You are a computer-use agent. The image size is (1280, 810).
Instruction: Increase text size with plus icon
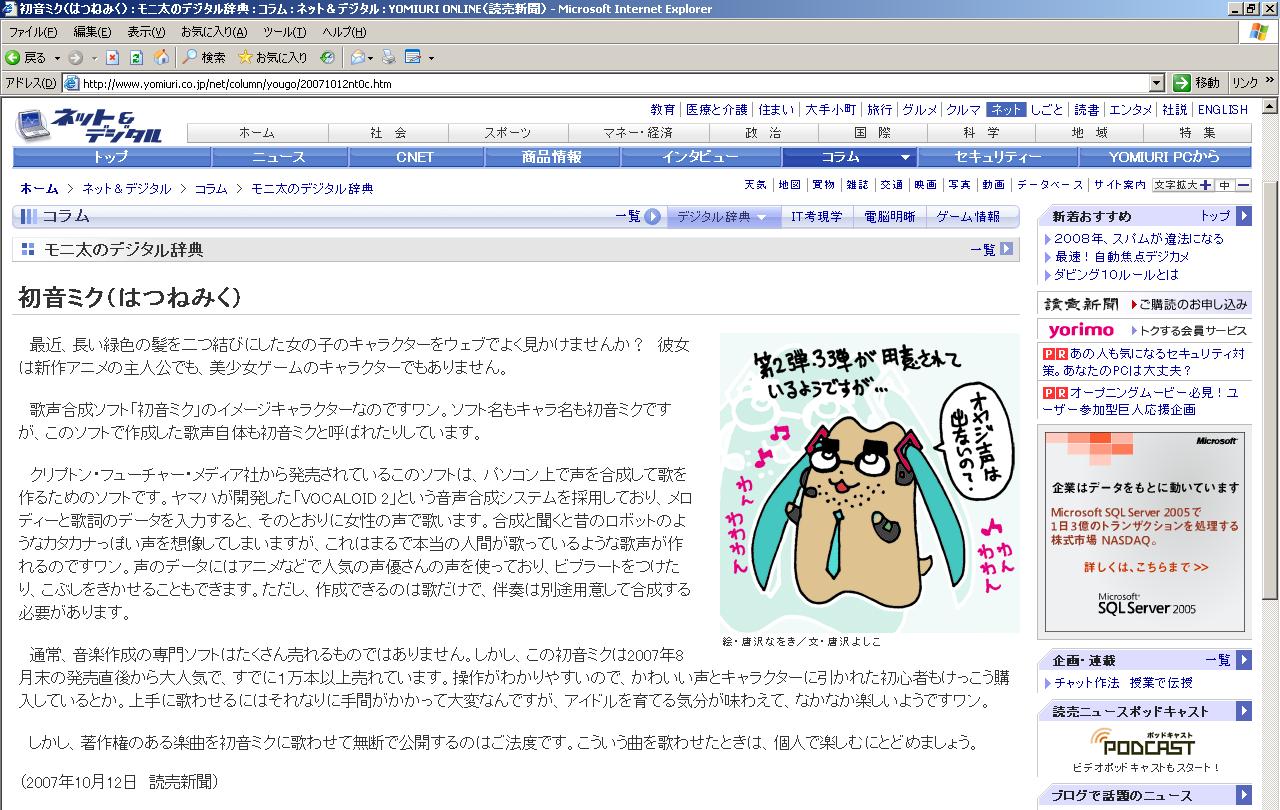pyautogui.click(x=1205, y=185)
